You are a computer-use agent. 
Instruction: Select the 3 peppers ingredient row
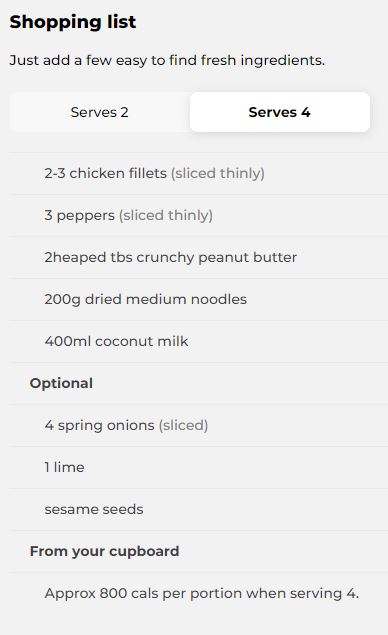pos(198,215)
